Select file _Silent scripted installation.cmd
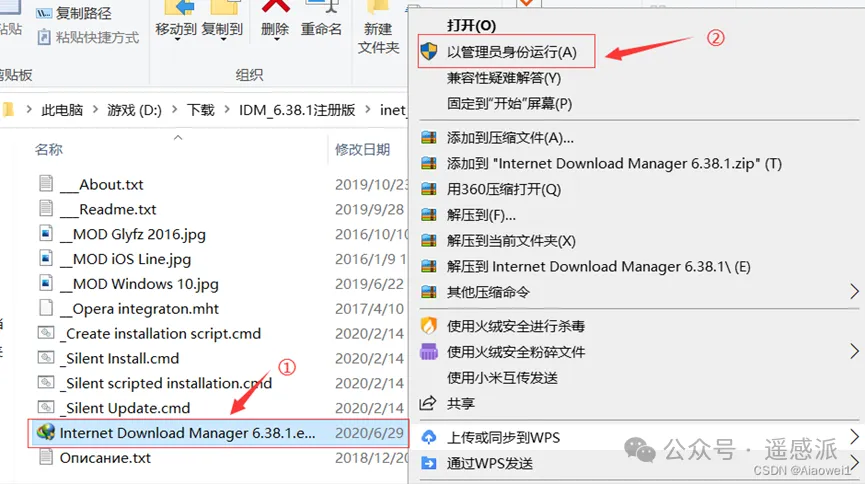The image size is (865, 484). 165,383
